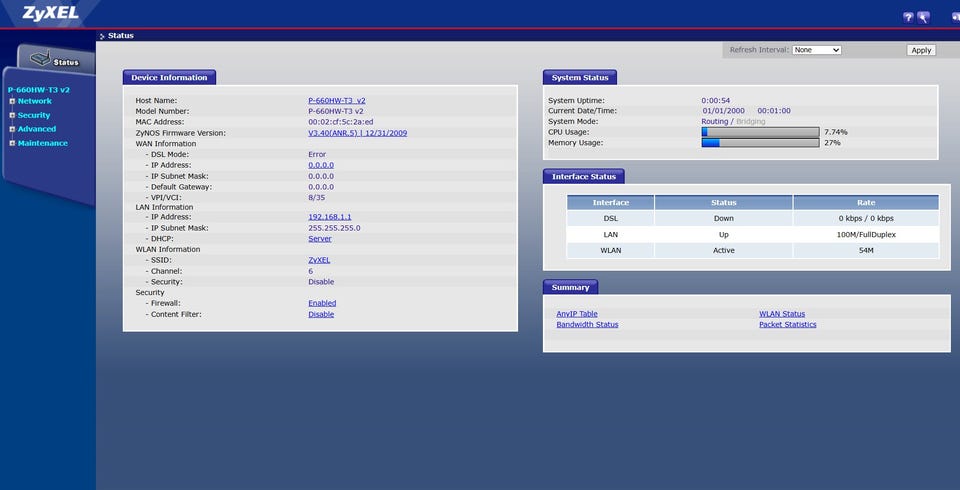Click the Interface Status panel header

pos(583,176)
